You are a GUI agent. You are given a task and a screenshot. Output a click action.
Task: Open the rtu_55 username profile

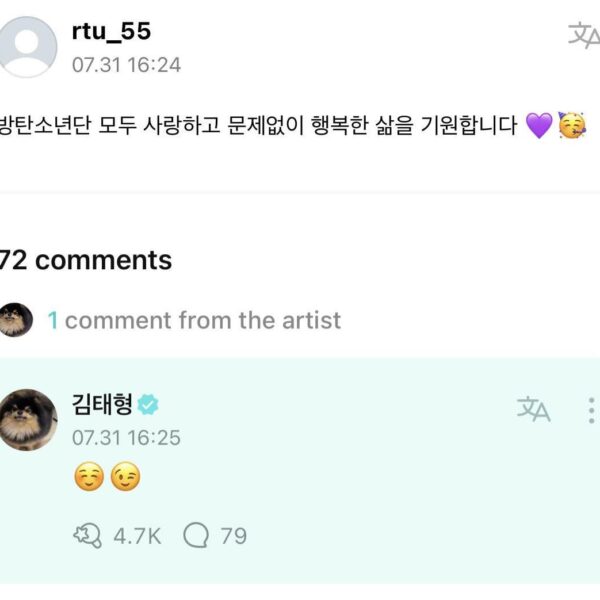110,31
